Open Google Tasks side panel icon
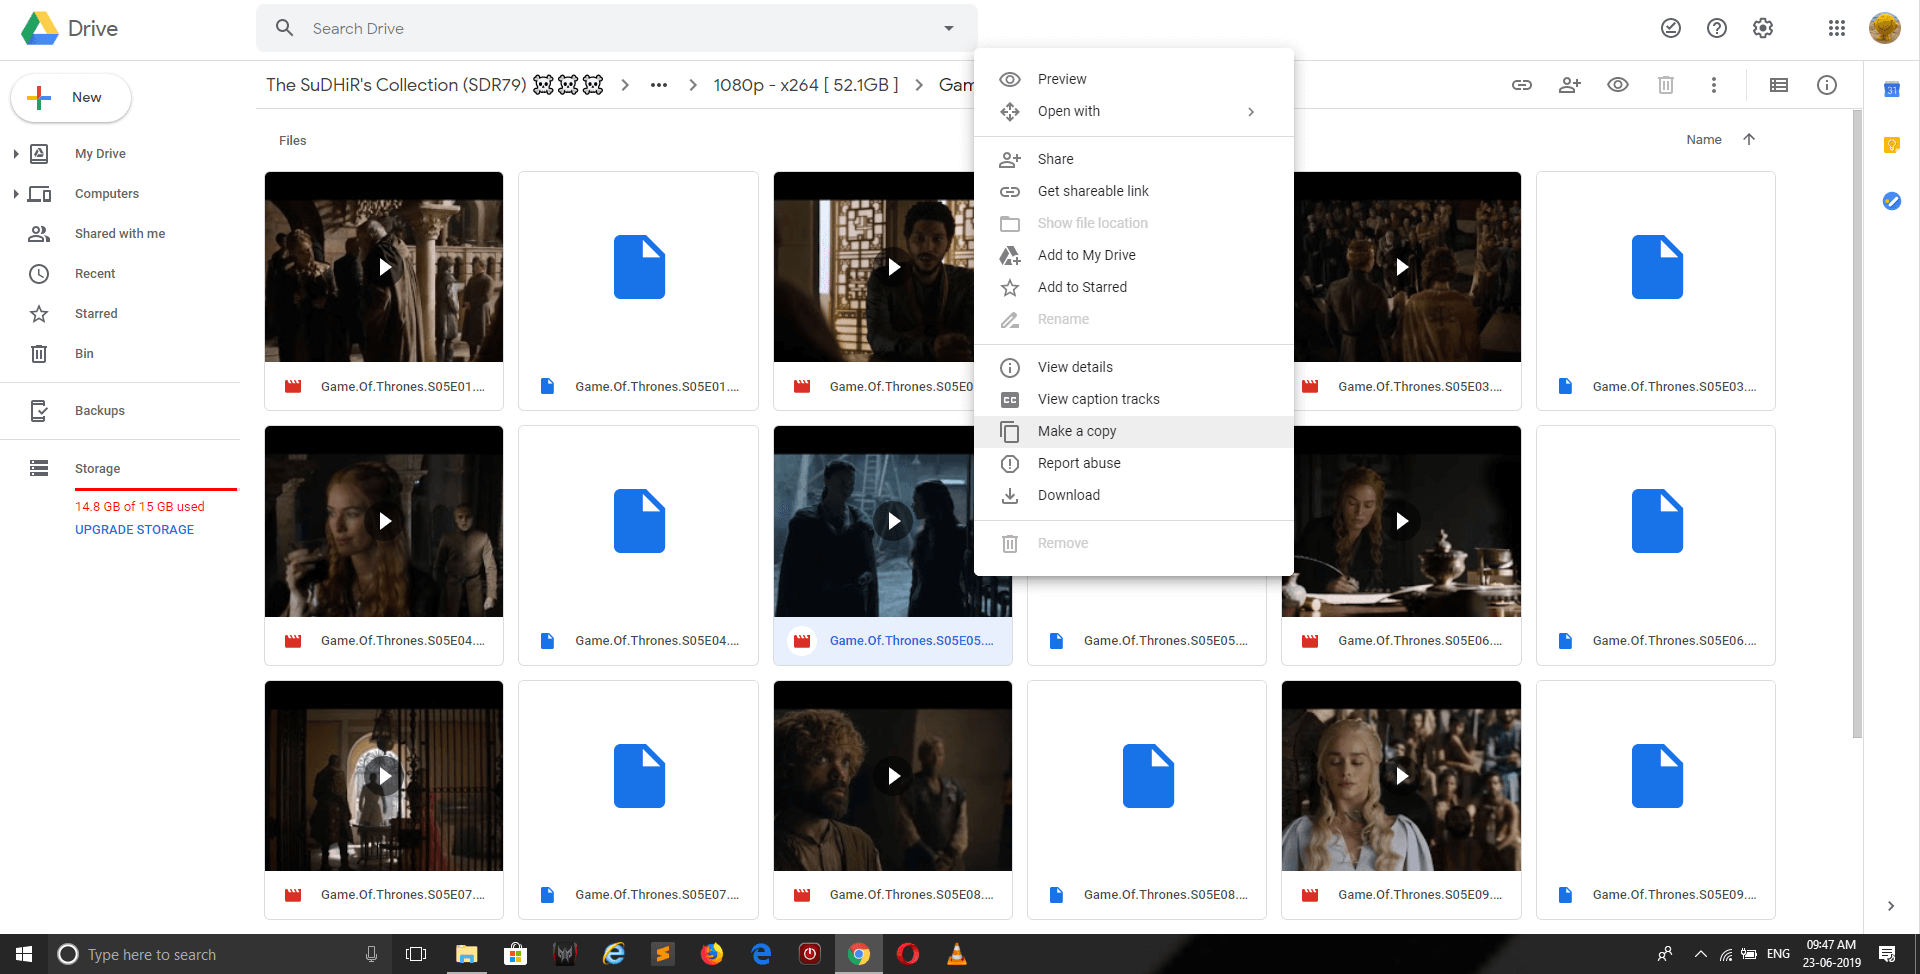The width and height of the screenshot is (1920, 974). click(x=1892, y=201)
